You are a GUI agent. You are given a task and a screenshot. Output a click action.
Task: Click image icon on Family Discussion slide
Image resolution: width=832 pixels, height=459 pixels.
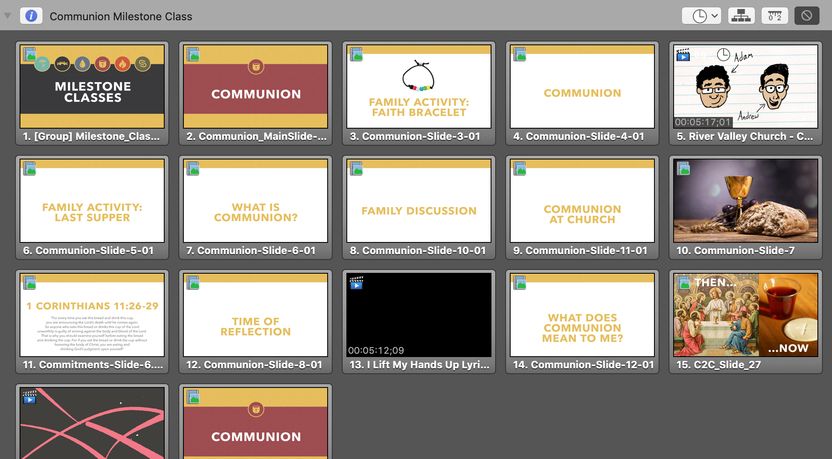(356, 168)
